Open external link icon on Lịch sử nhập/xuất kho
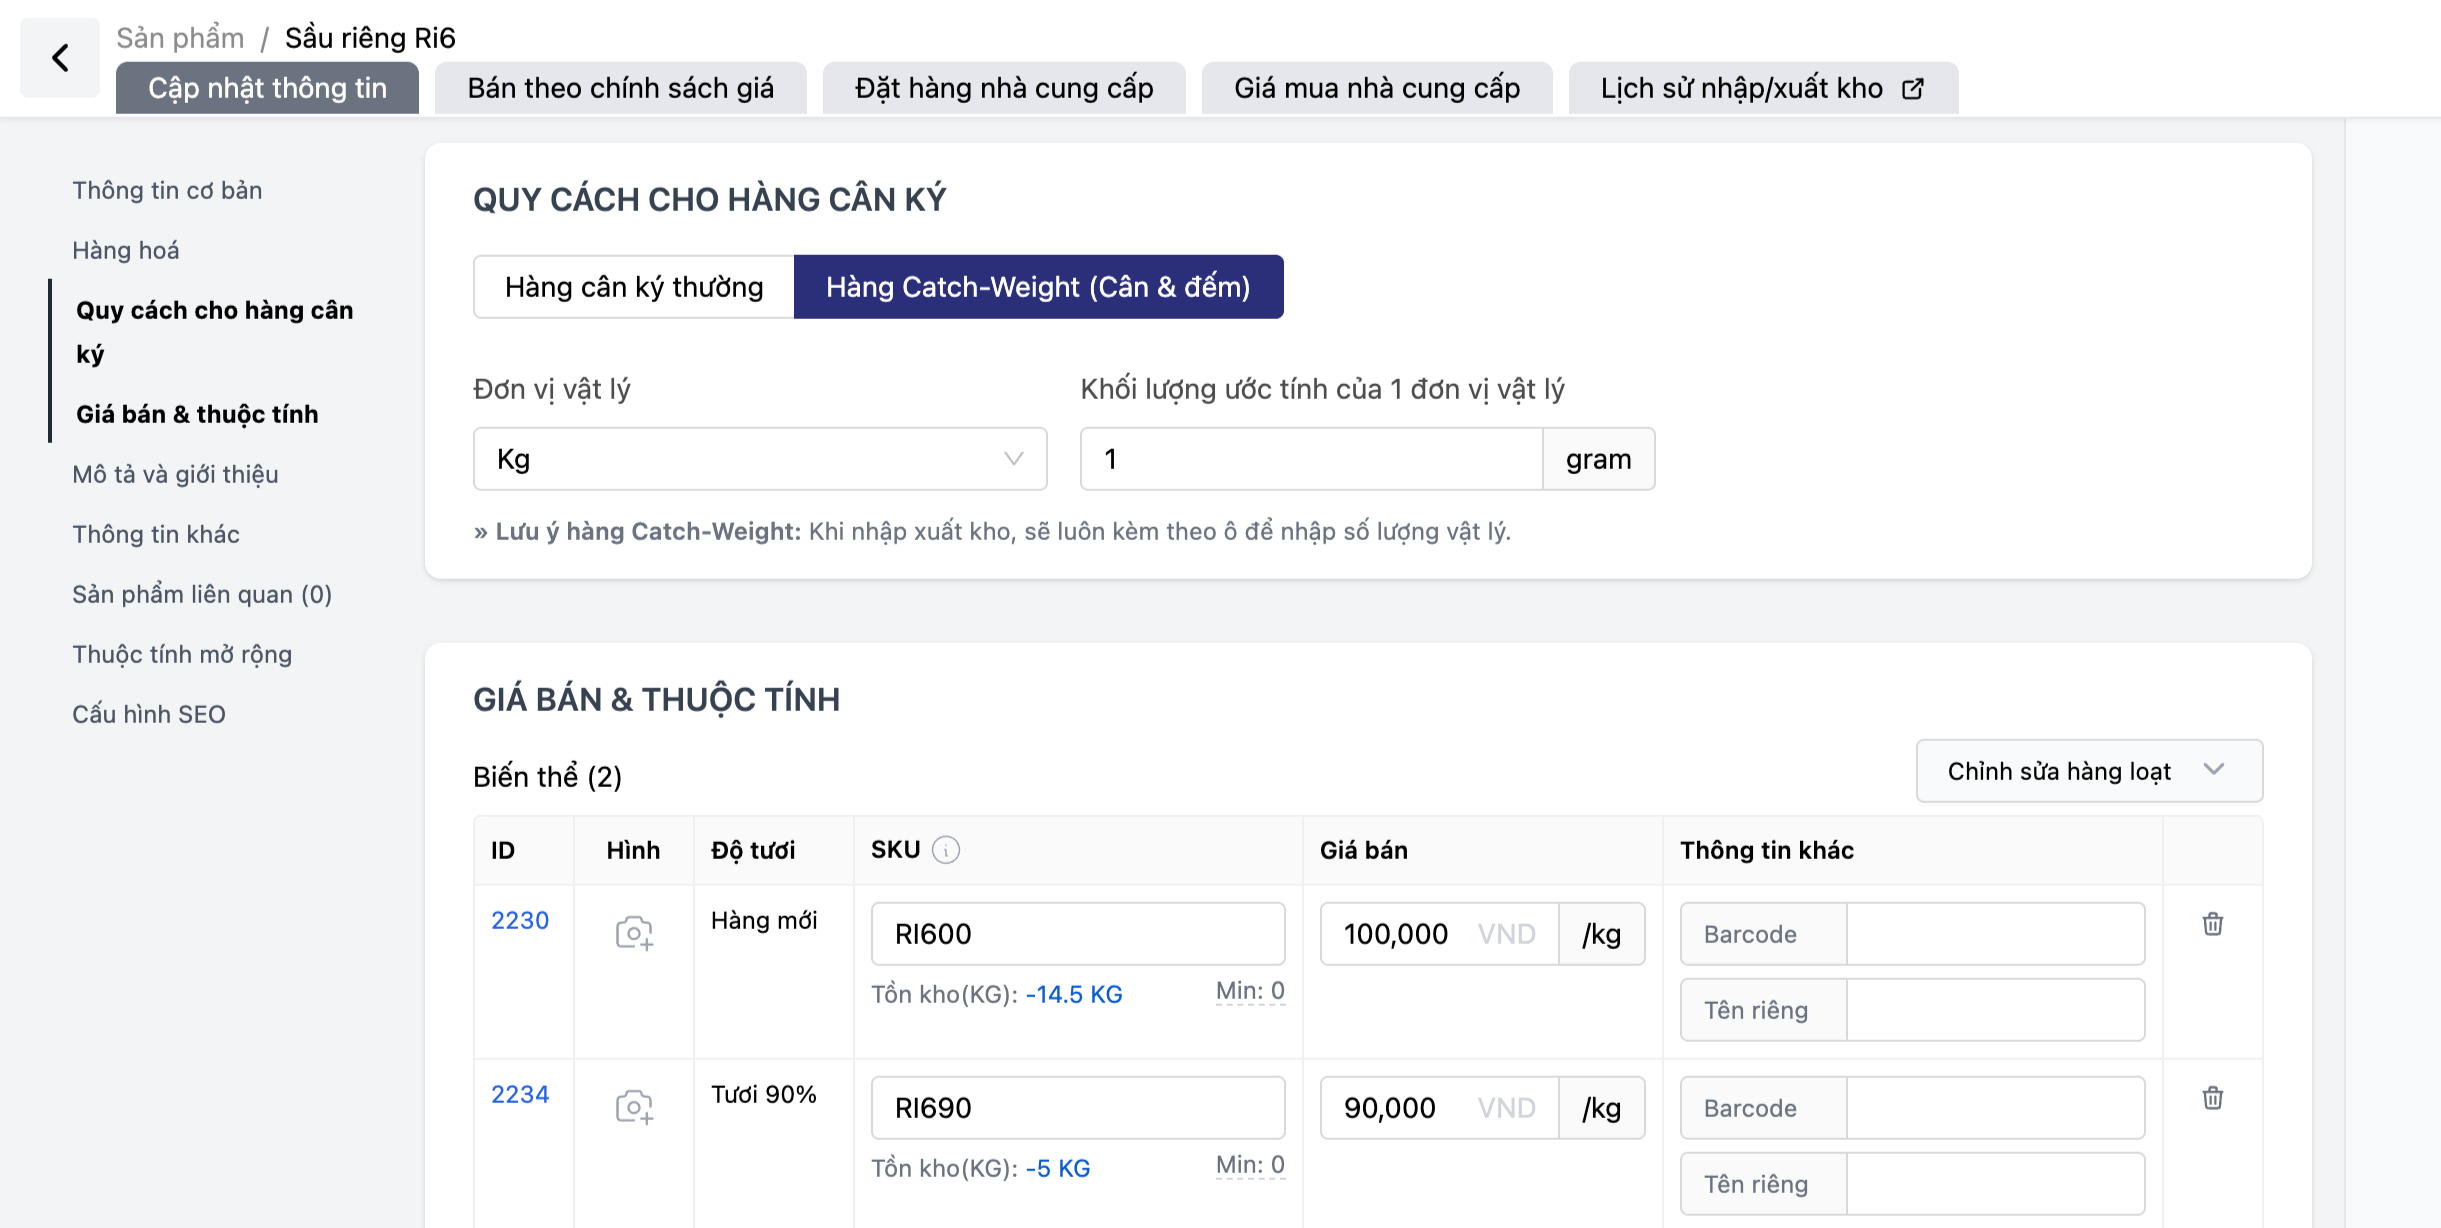This screenshot has height=1228, width=2441. [x=1912, y=89]
